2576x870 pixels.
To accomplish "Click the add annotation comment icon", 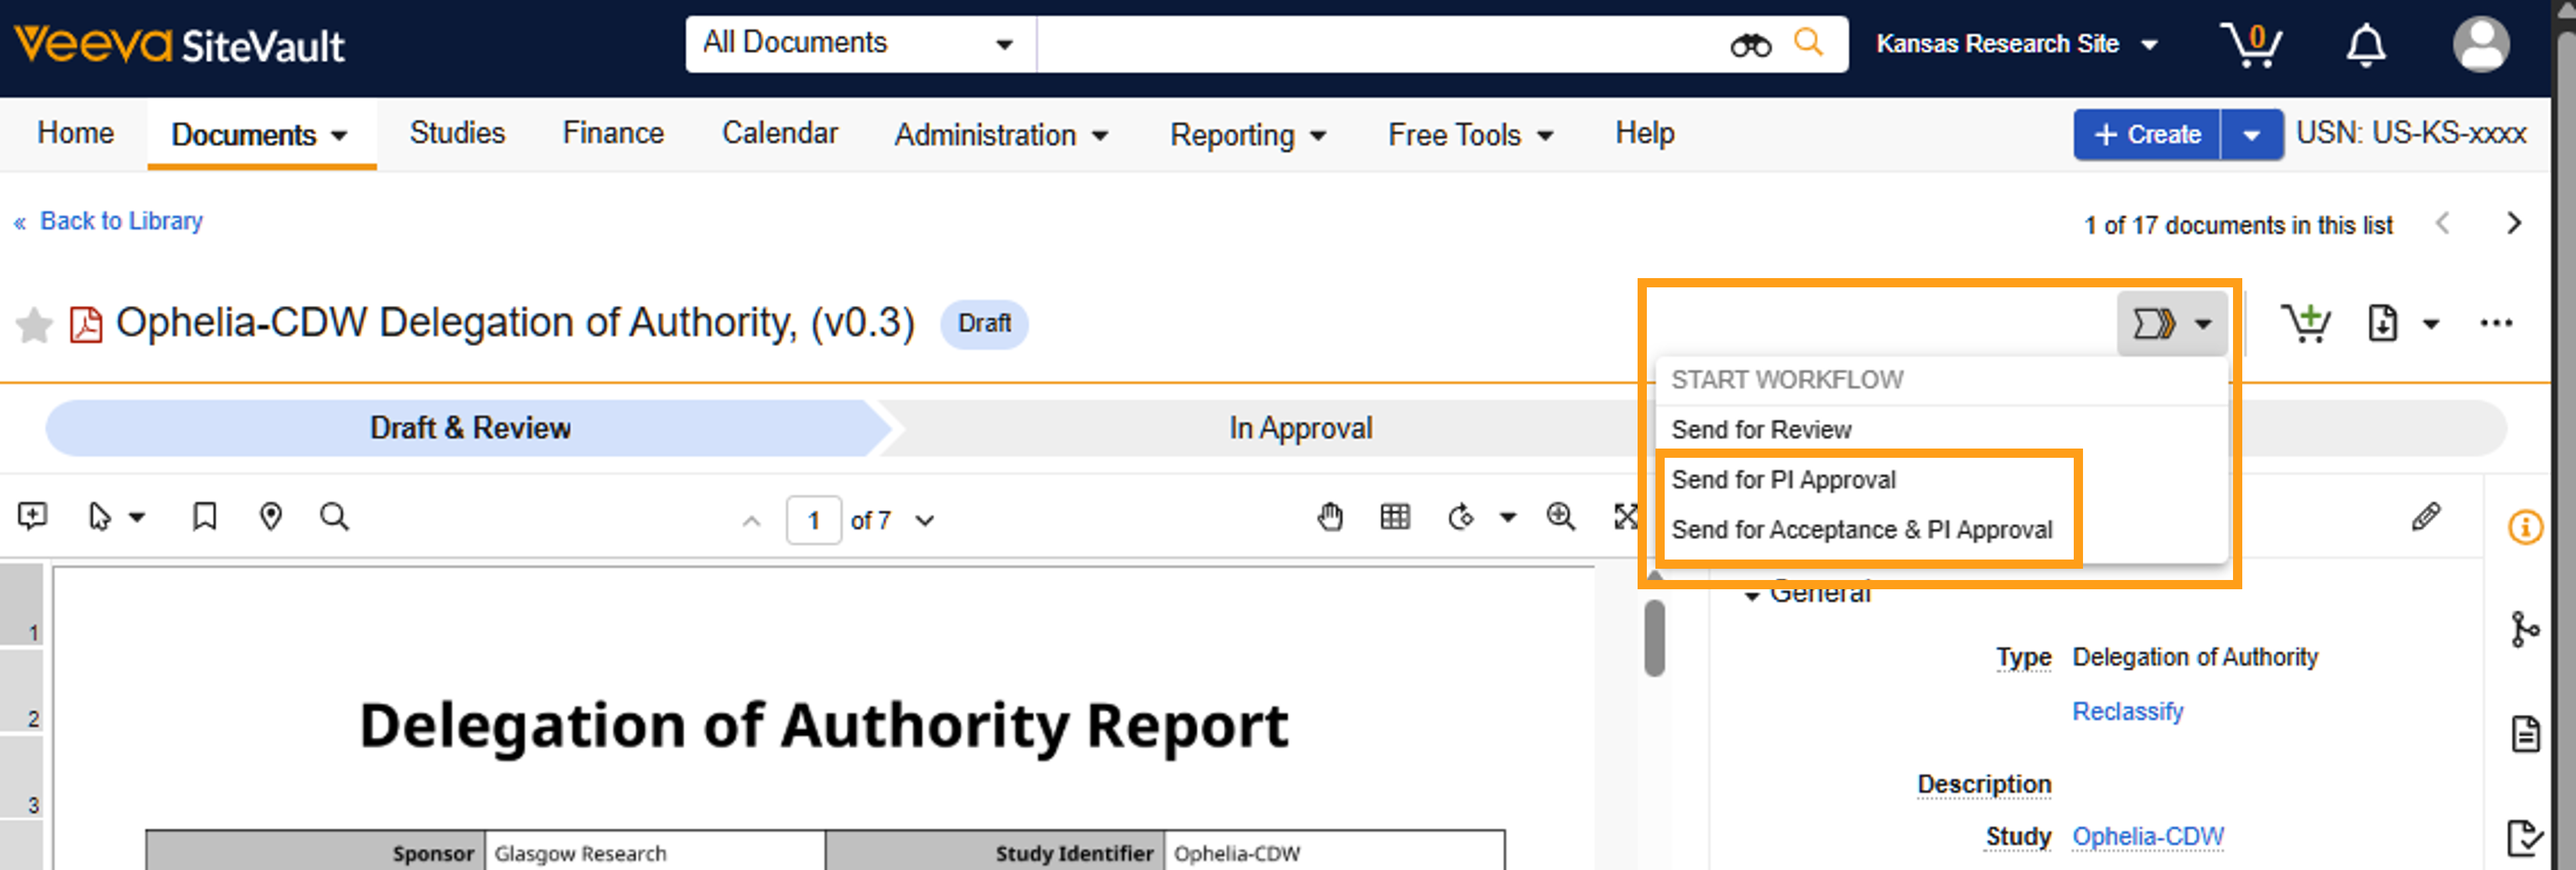I will pyautogui.click(x=32, y=517).
